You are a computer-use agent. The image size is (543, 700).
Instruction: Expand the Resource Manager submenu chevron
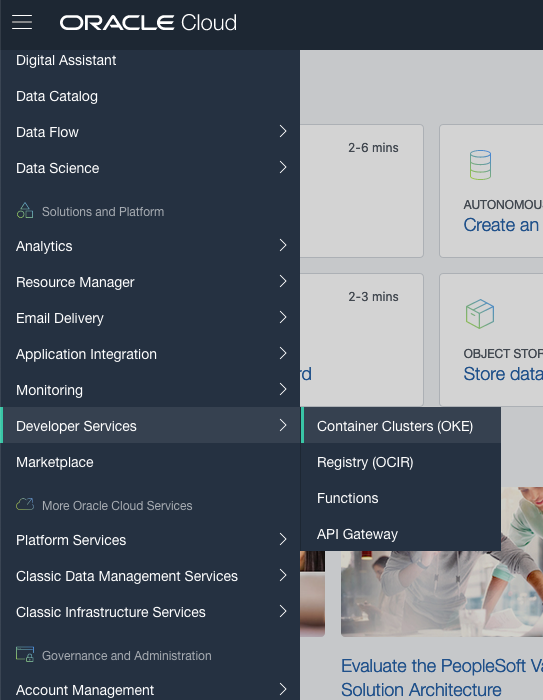click(x=283, y=281)
